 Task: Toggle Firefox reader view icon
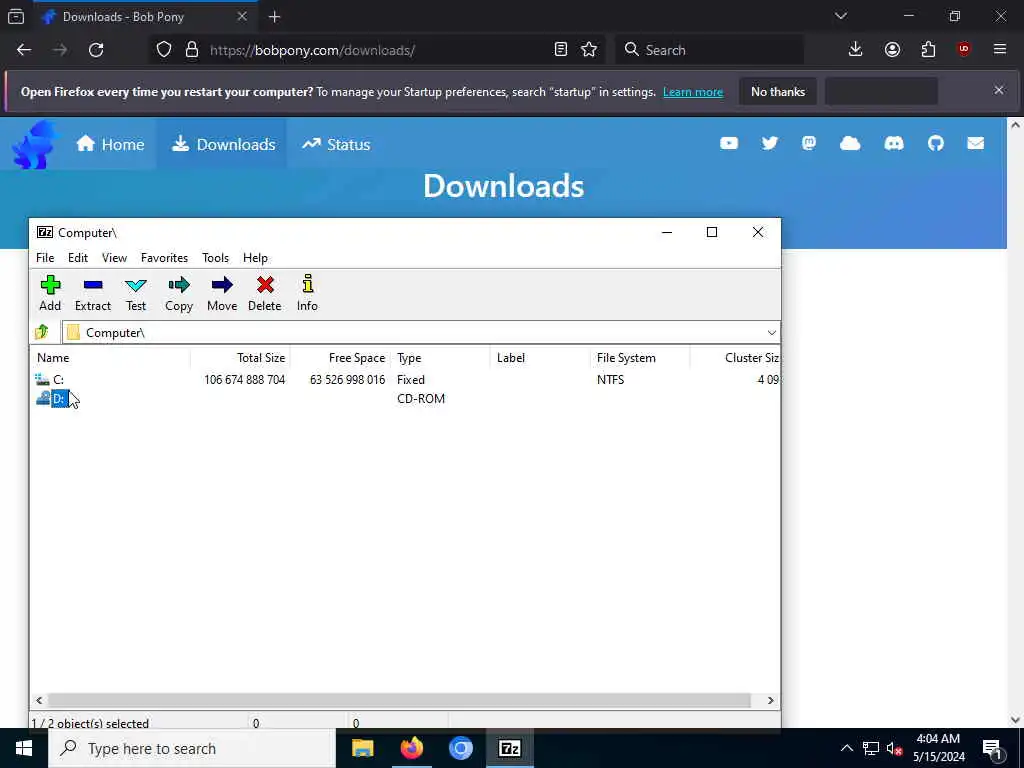click(560, 50)
